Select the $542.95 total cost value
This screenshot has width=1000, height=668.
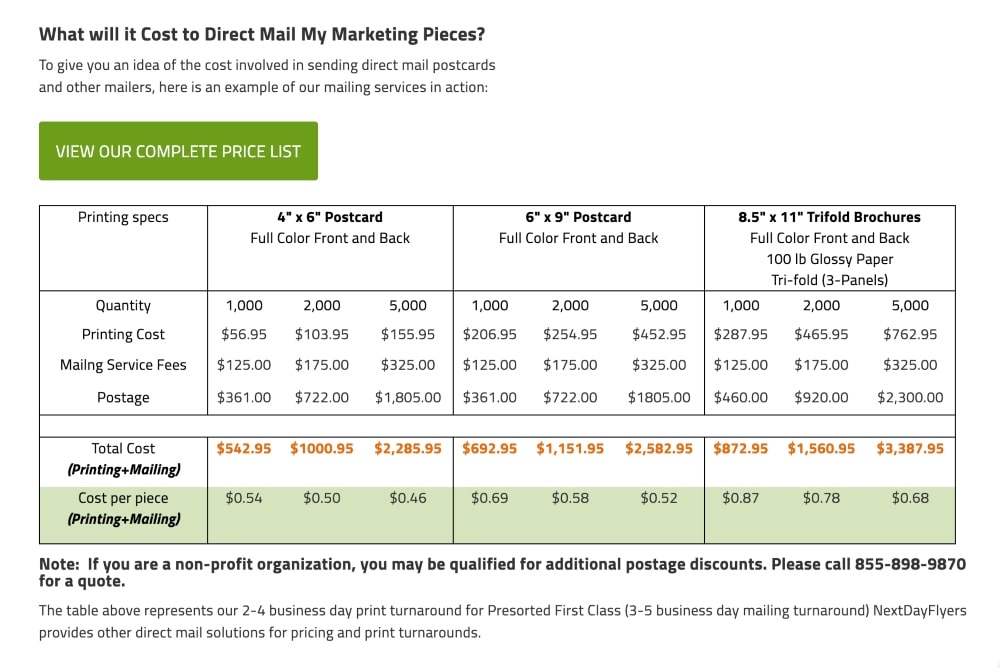tap(244, 448)
